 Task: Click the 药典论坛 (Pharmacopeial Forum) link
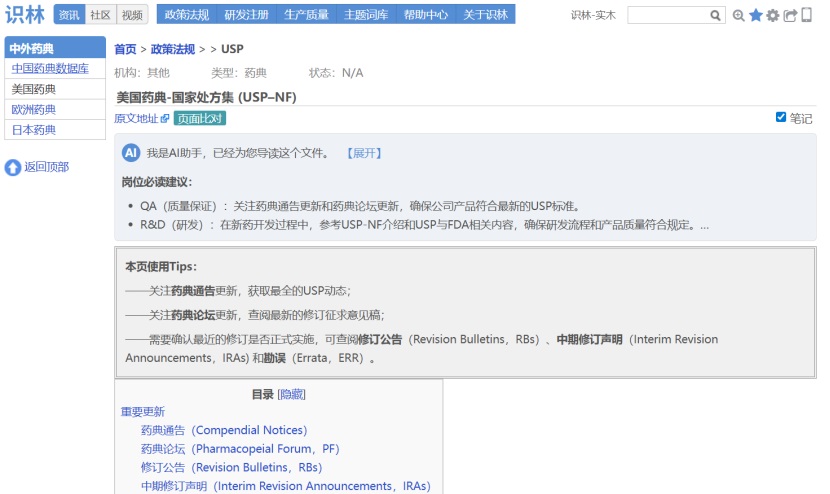coord(240,449)
